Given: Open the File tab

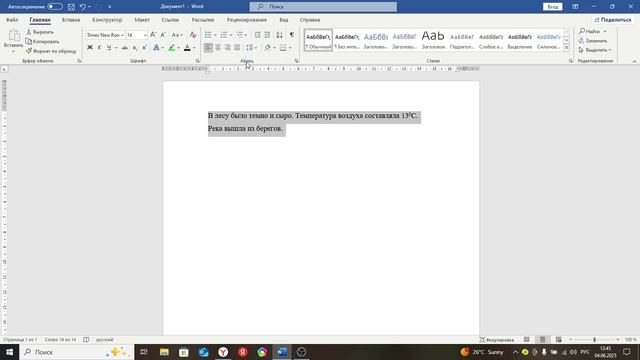Looking at the screenshot, I should pyautogui.click(x=12, y=20).
